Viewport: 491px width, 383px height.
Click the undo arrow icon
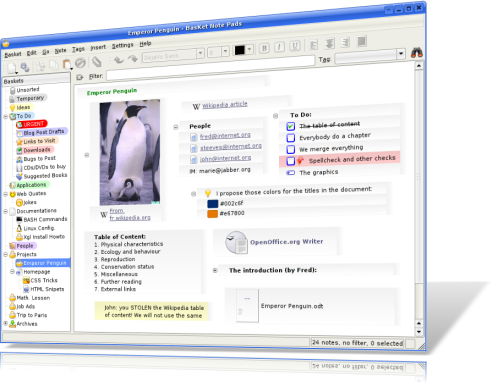tap(118, 60)
